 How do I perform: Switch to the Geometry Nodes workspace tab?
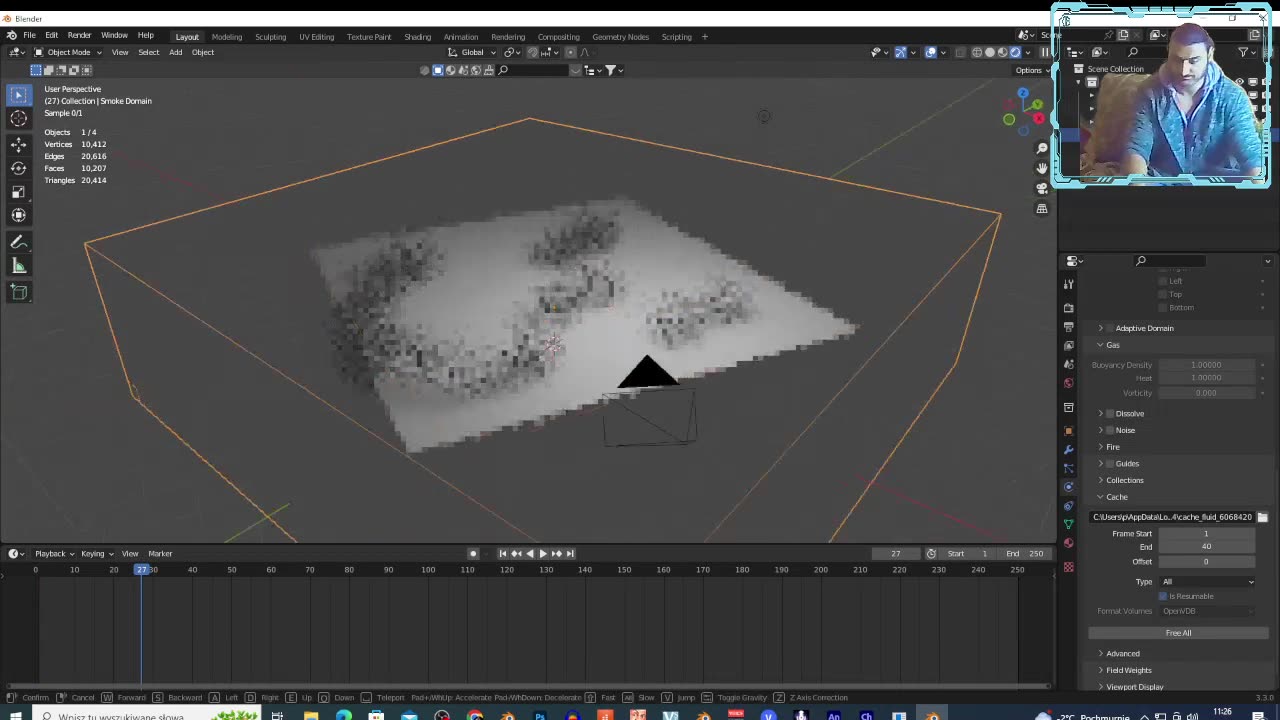click(x=620, y=37)
